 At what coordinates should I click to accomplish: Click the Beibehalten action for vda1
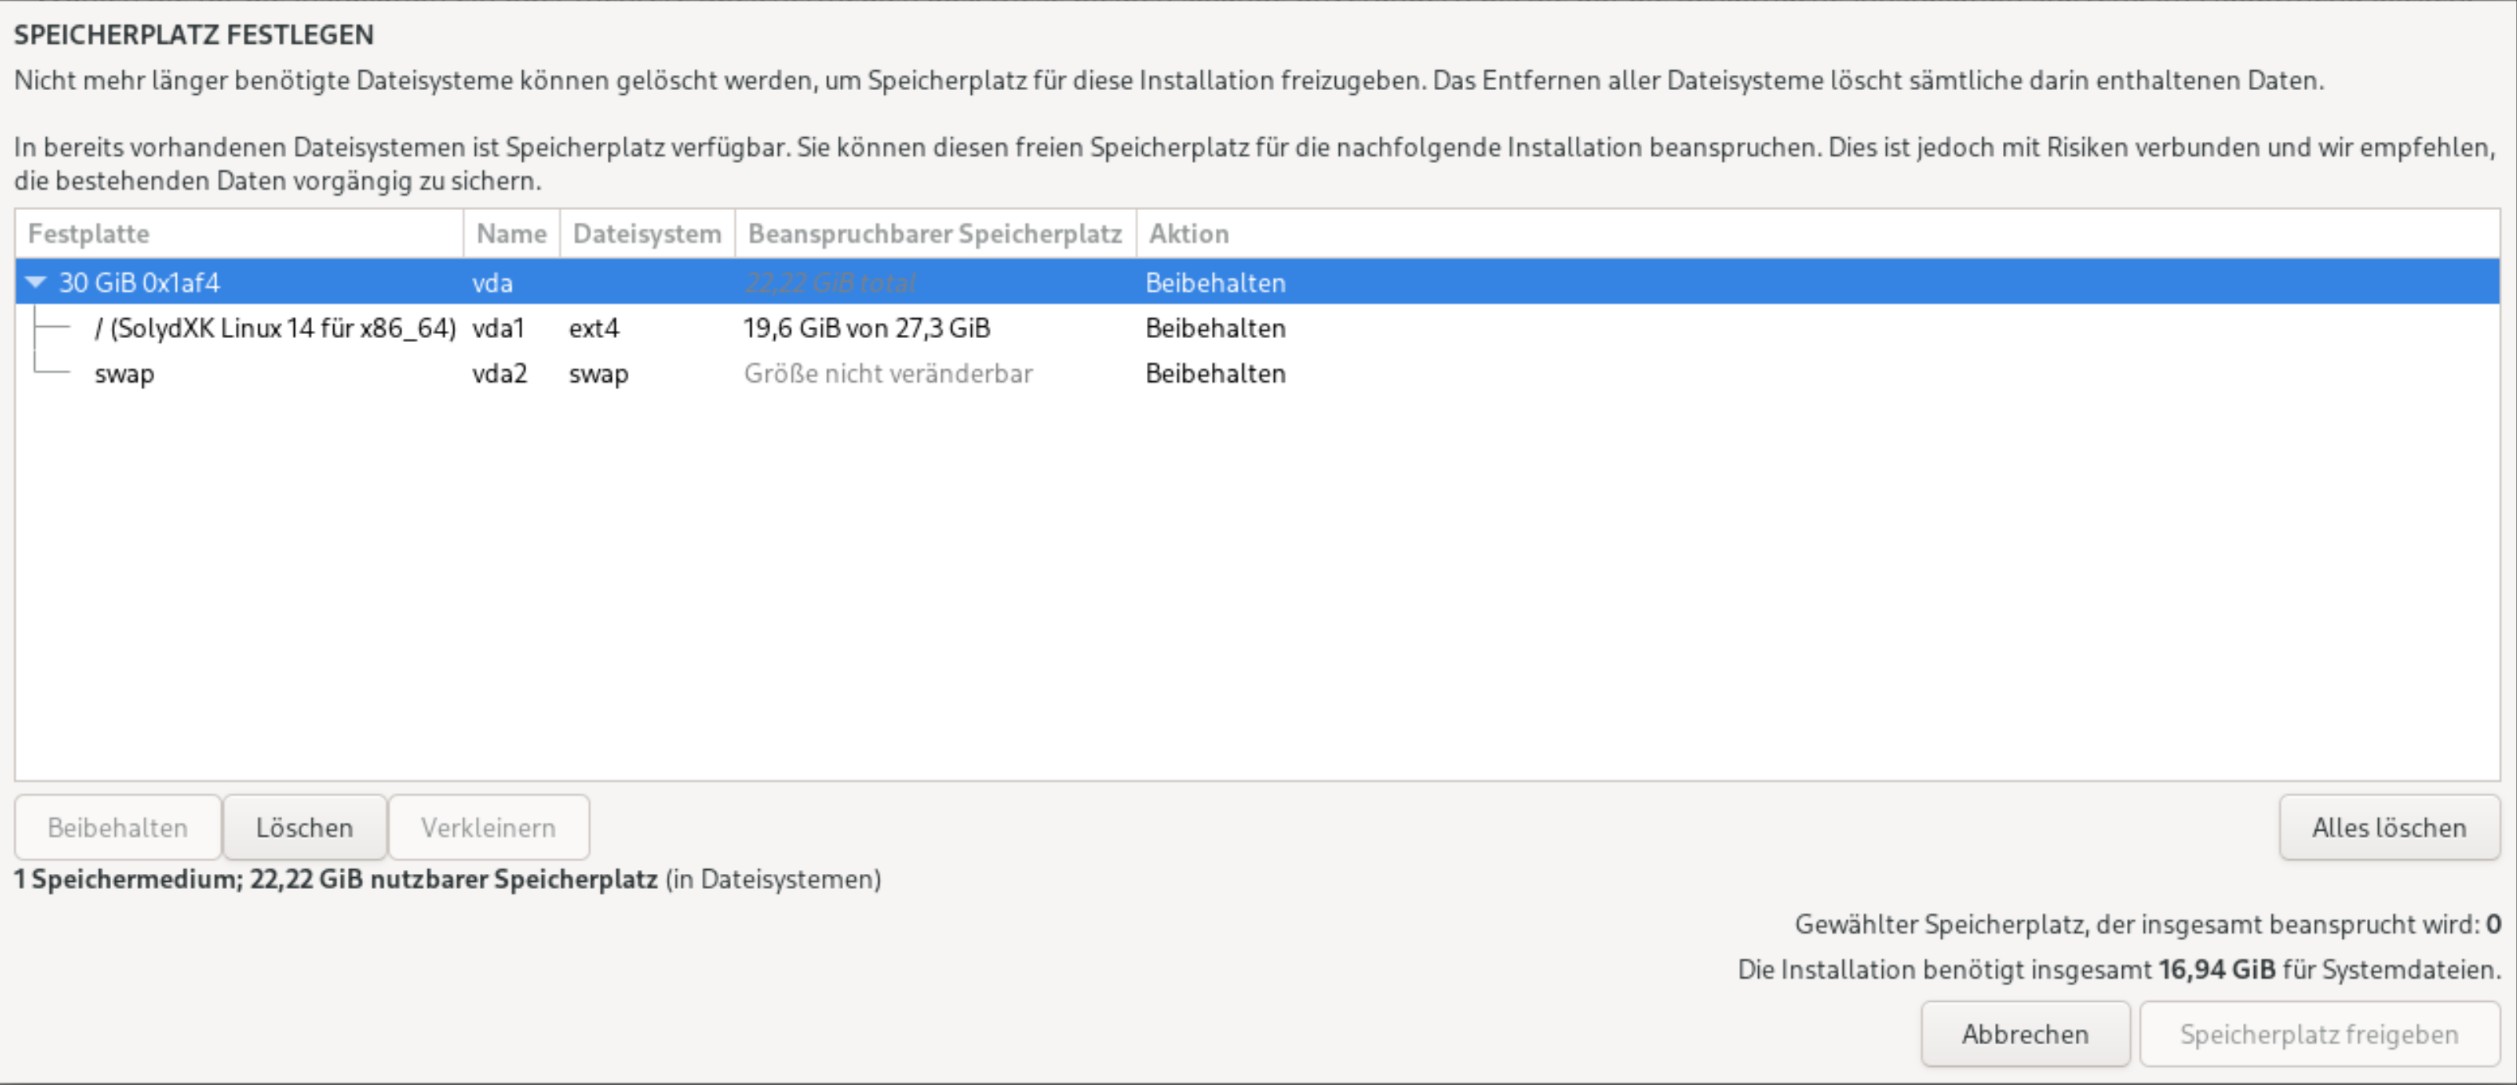(x=1215, y=328)
